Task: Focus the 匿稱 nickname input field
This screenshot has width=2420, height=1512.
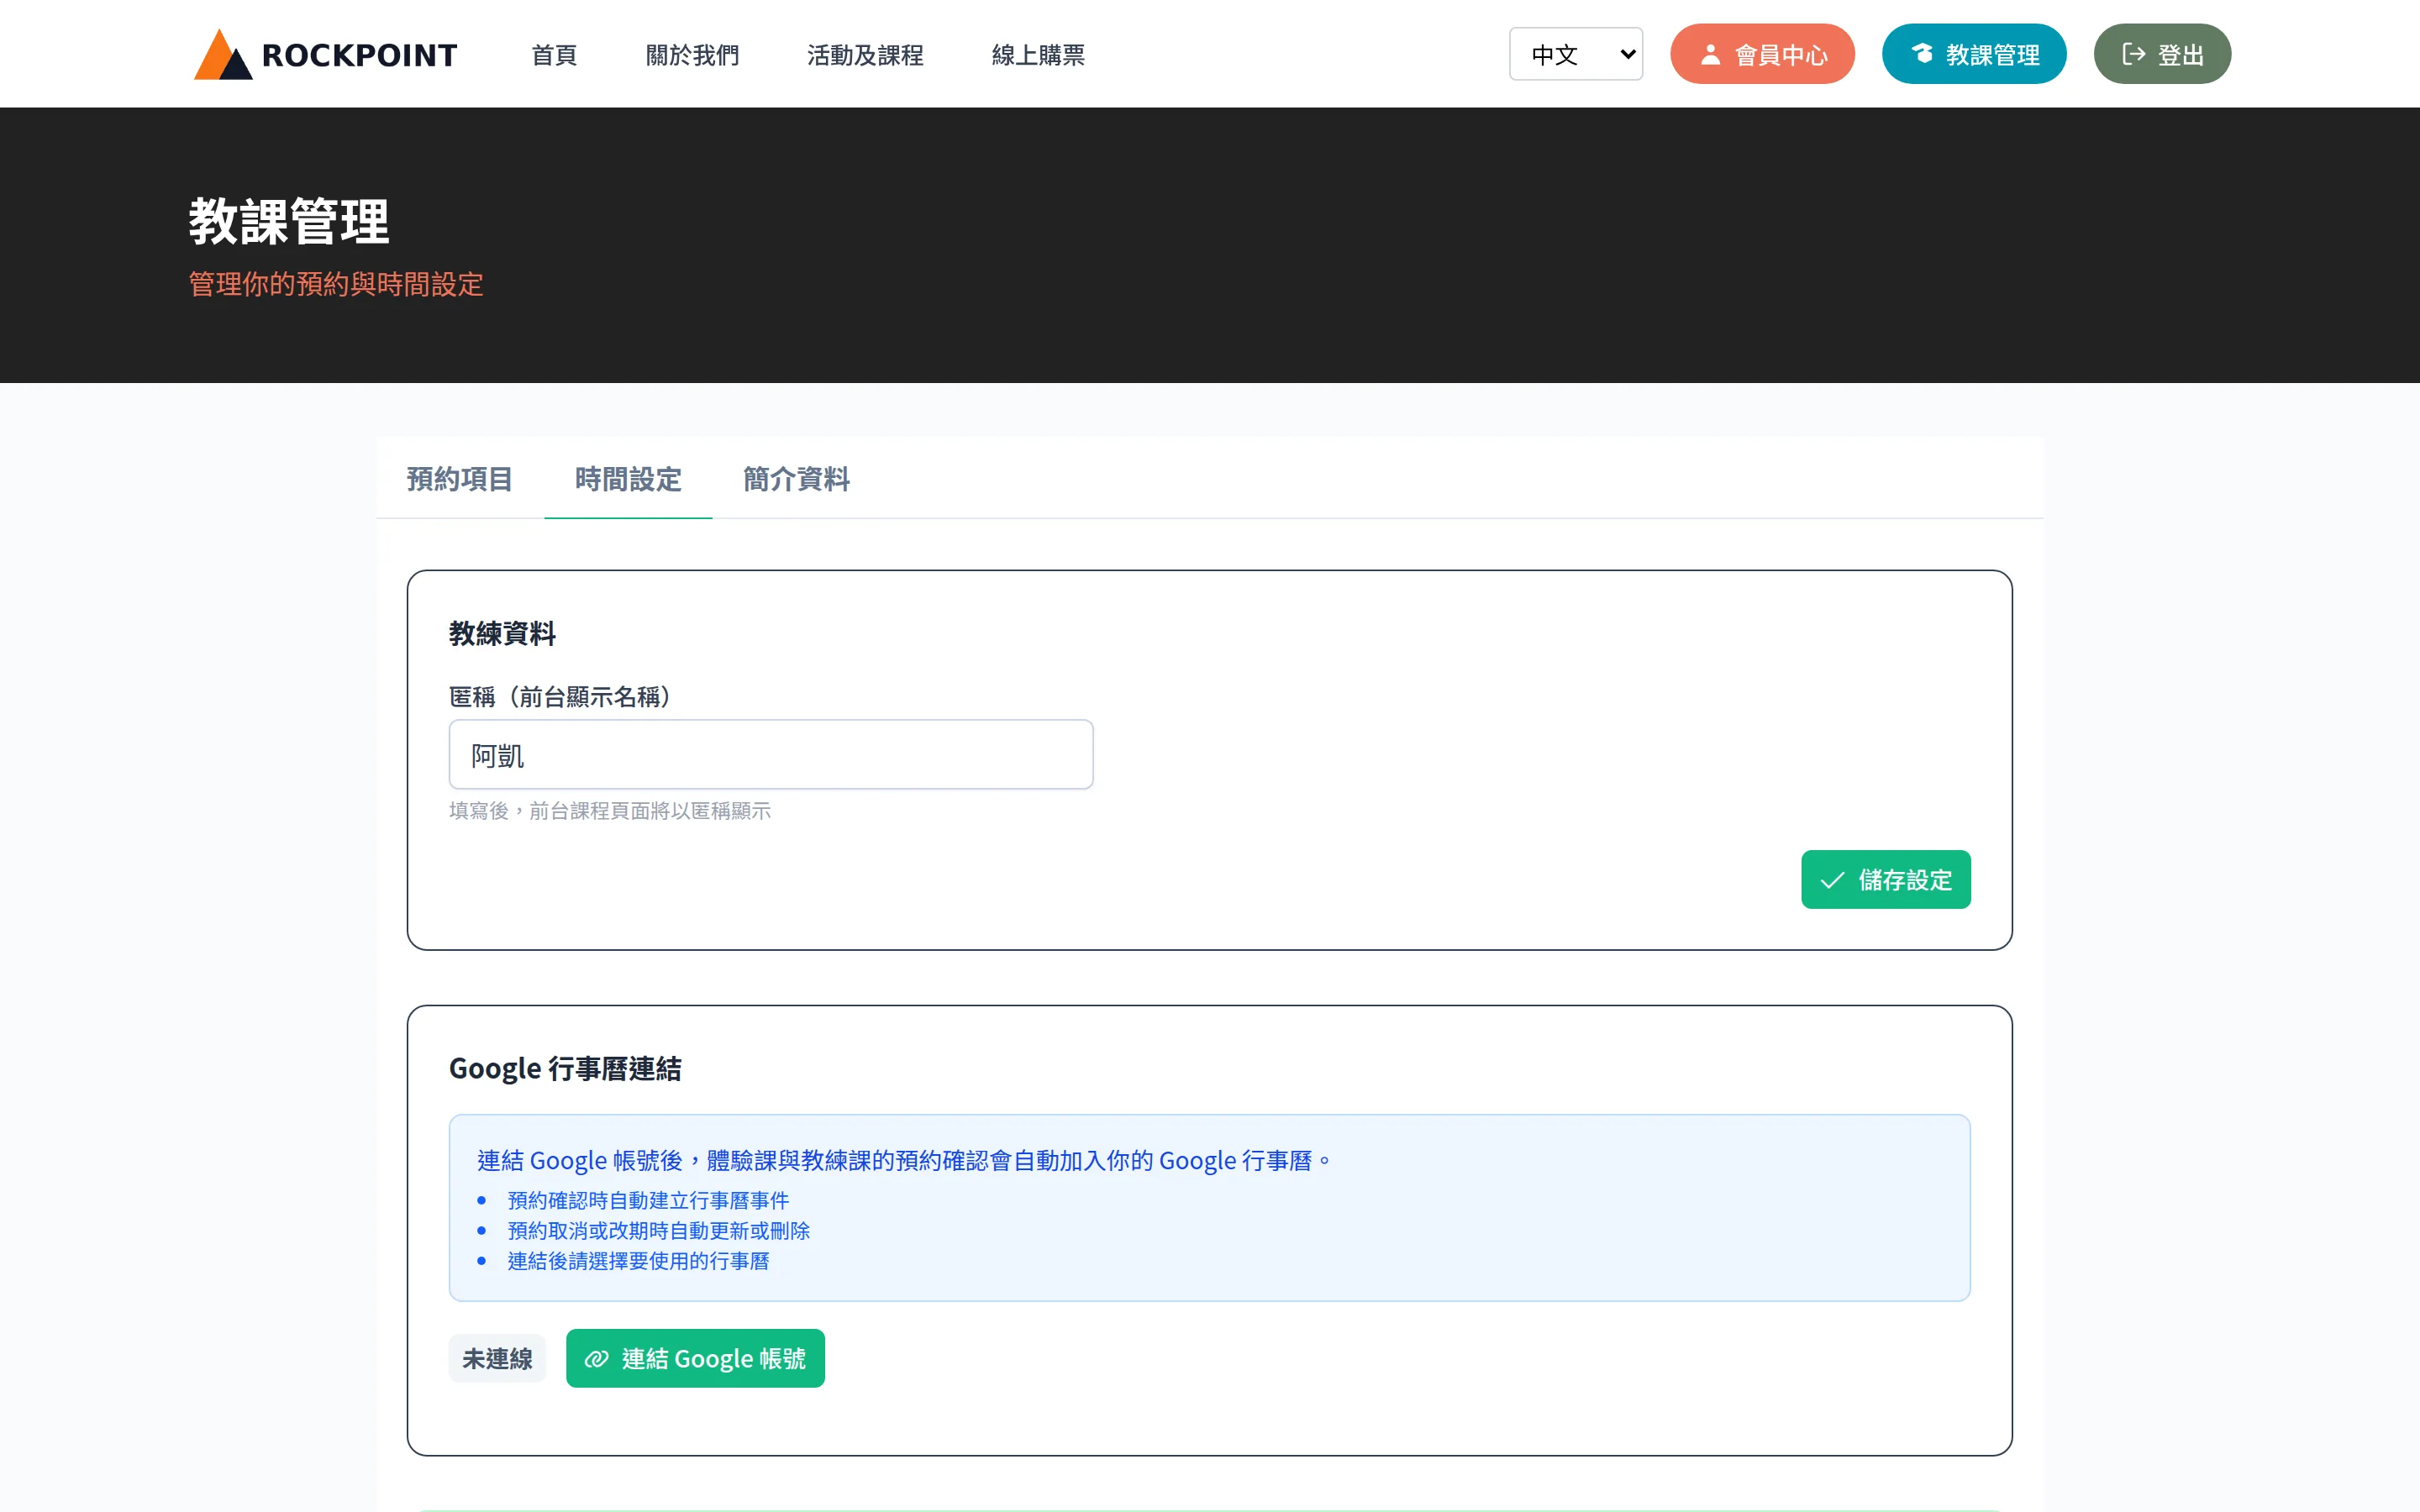Action: coord(771,755)
